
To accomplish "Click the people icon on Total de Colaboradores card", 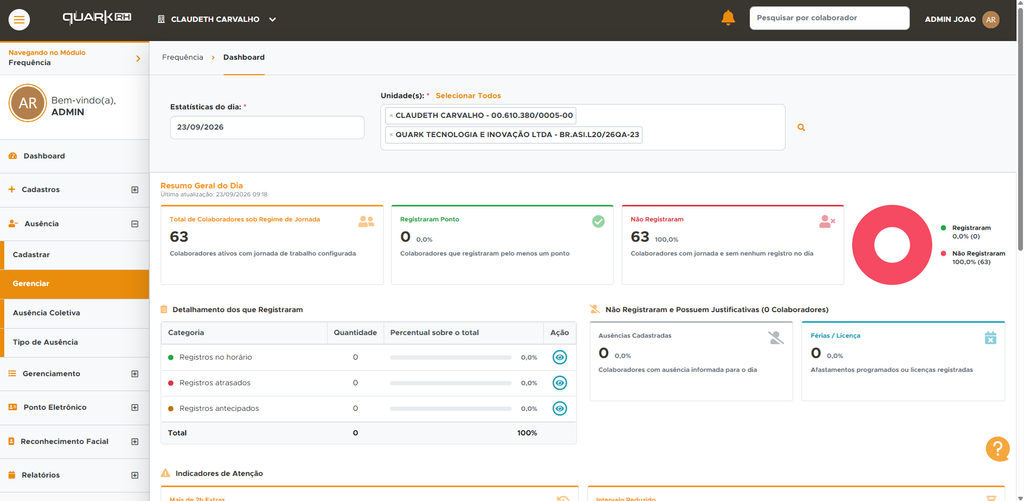I will [366, 221].
